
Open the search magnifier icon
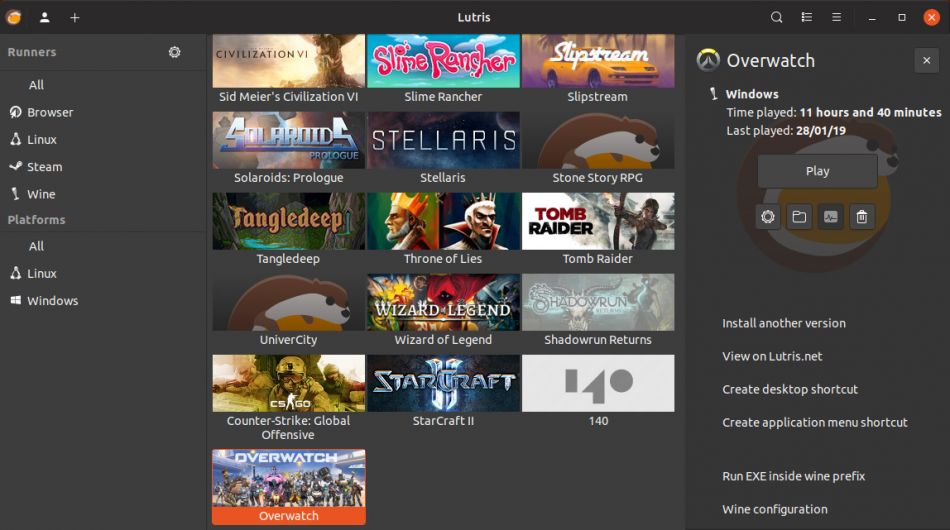776,17
